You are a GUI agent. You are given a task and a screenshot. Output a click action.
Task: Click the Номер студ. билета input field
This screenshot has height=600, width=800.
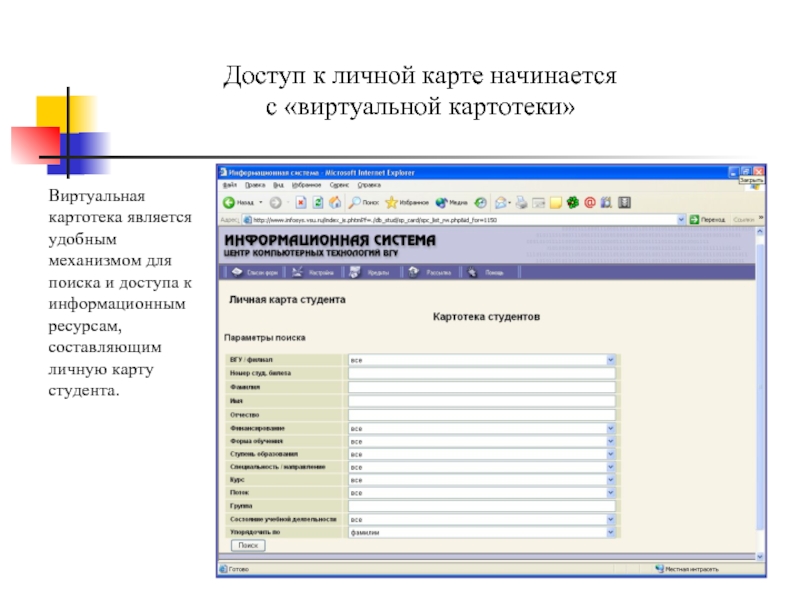[482, 373]
